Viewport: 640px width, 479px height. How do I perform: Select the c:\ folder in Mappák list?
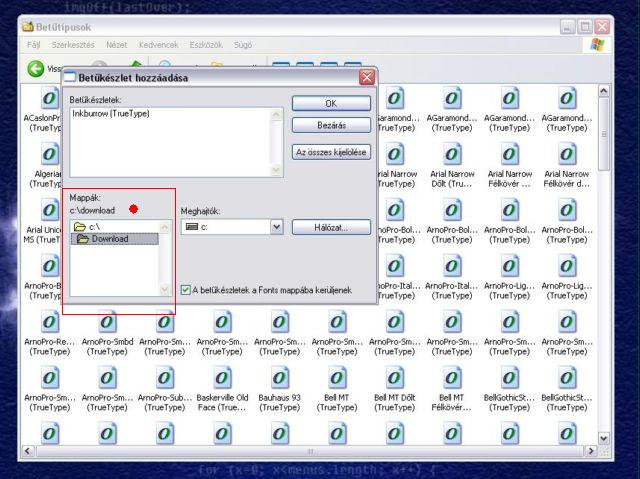94,227
